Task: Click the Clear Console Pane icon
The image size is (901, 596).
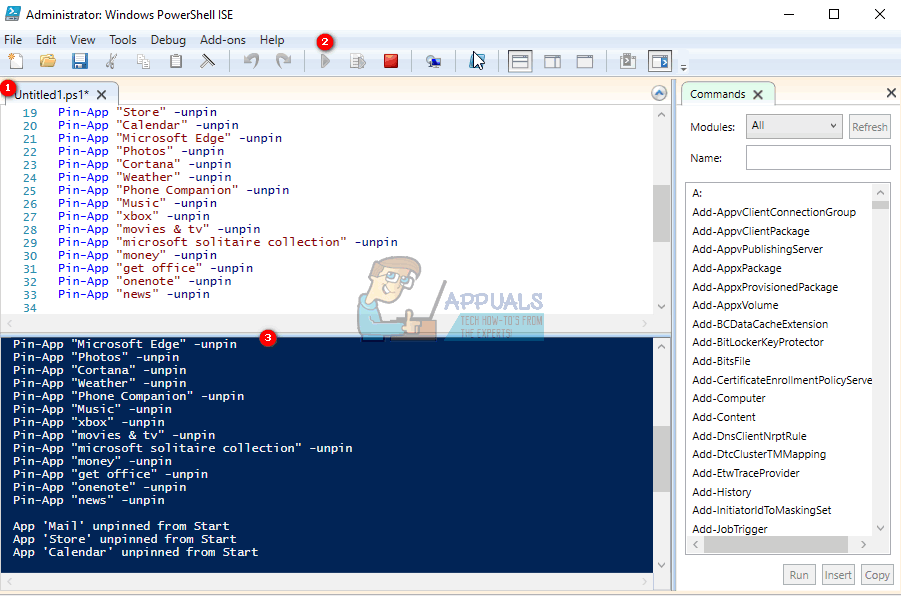Action: pos(209,62)
